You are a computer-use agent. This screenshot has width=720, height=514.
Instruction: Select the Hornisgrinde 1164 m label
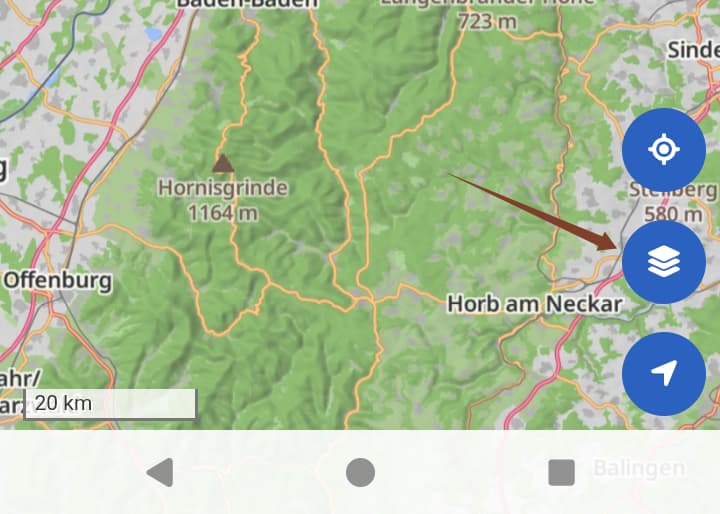[x=223, y=200]
